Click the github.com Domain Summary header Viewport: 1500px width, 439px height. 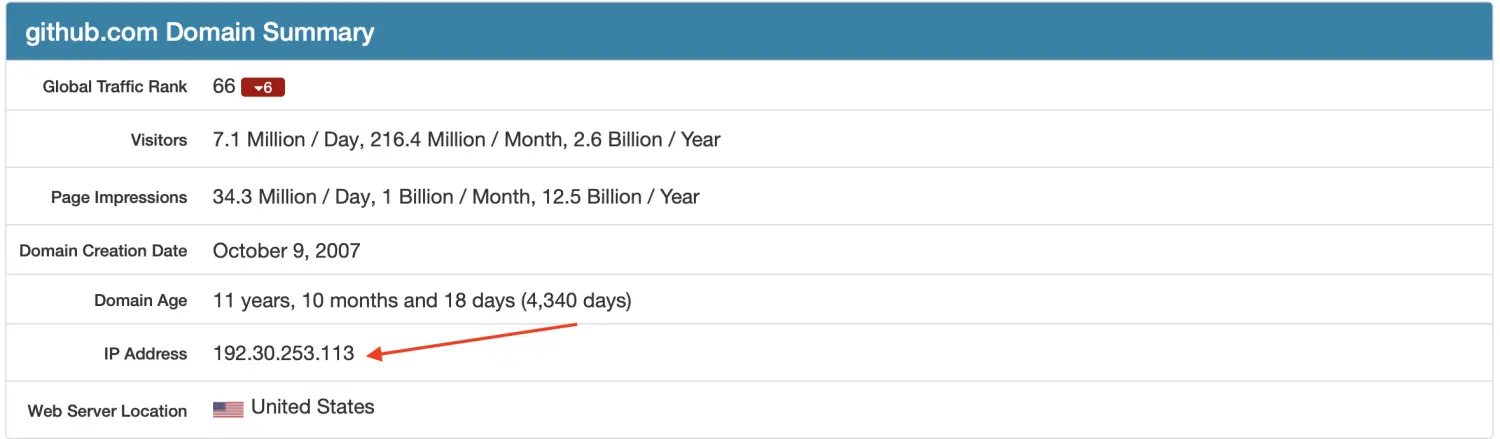point(200,32)
